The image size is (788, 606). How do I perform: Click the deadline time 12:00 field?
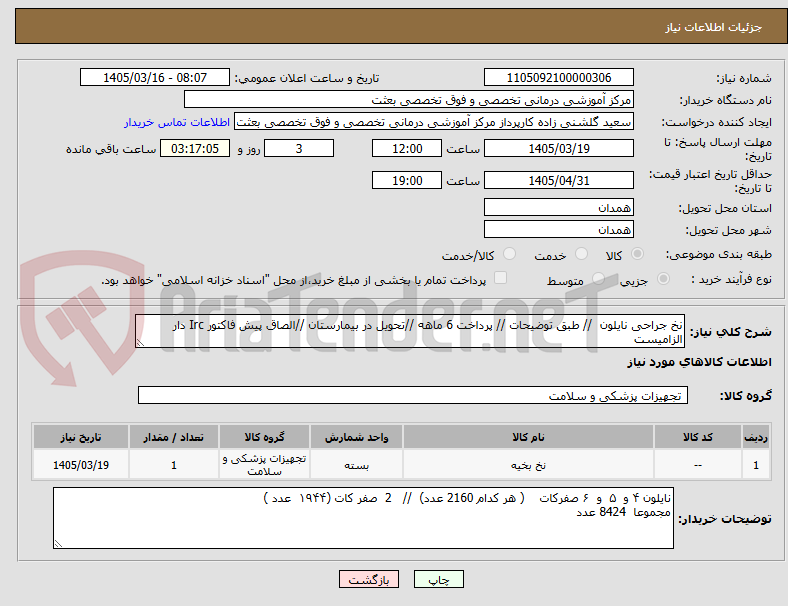[x=407, y=148]
